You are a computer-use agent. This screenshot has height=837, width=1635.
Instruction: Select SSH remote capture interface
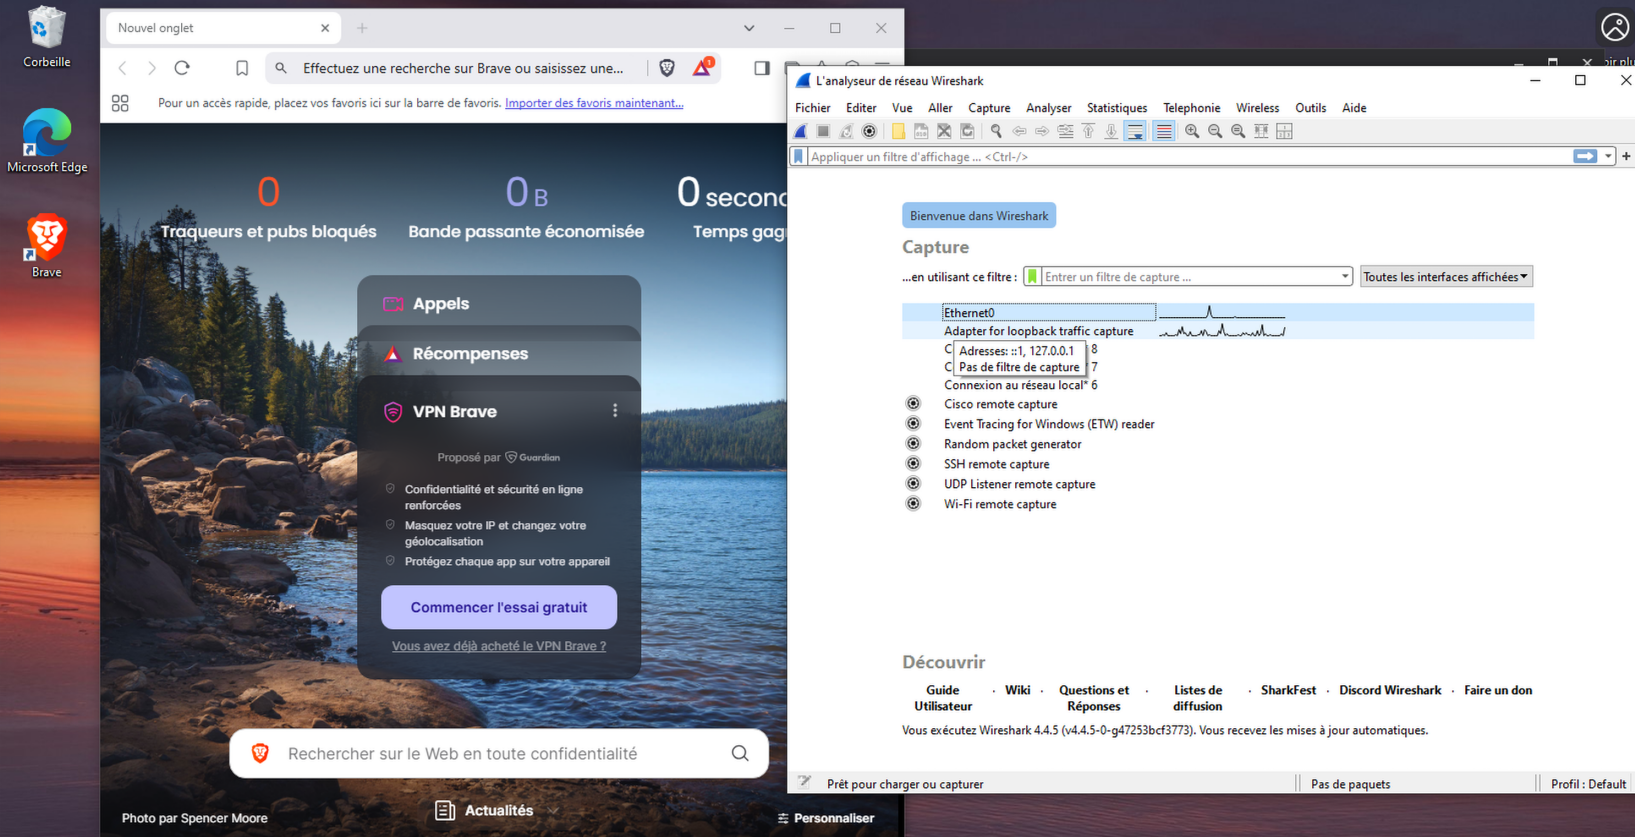[996, 464]
